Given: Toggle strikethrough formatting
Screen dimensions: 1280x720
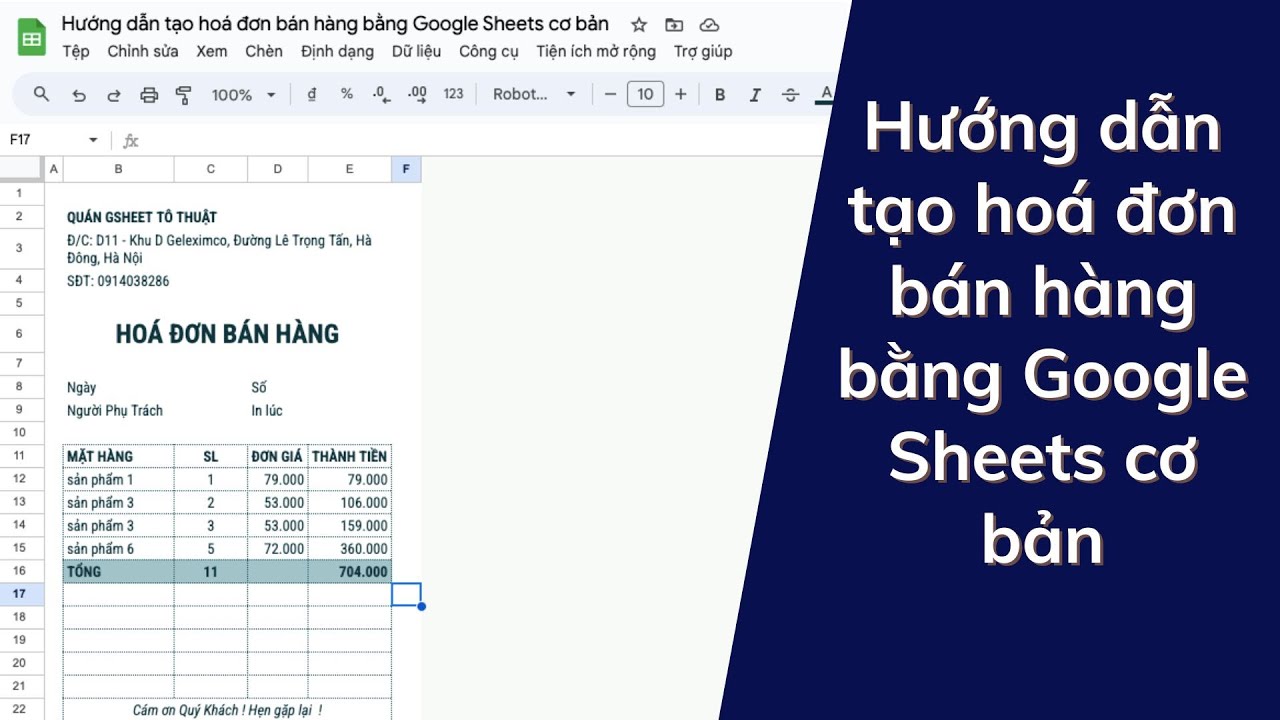Looking at the screenshot, I should click(790, 95).
